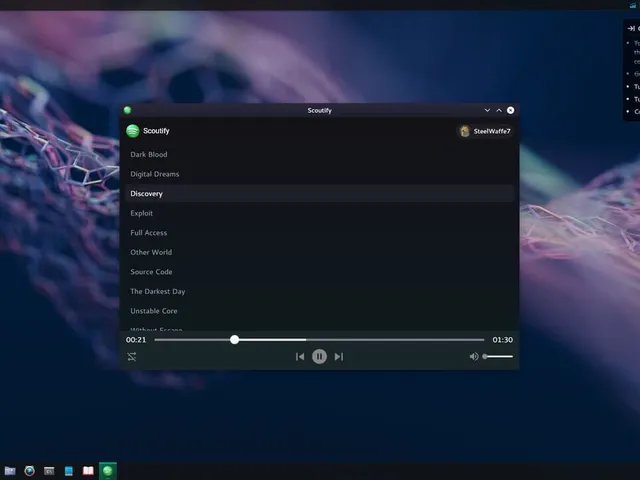This screenshot has width=640, height=480.
Task: Skip to the next track
Action: coord(339,357)
